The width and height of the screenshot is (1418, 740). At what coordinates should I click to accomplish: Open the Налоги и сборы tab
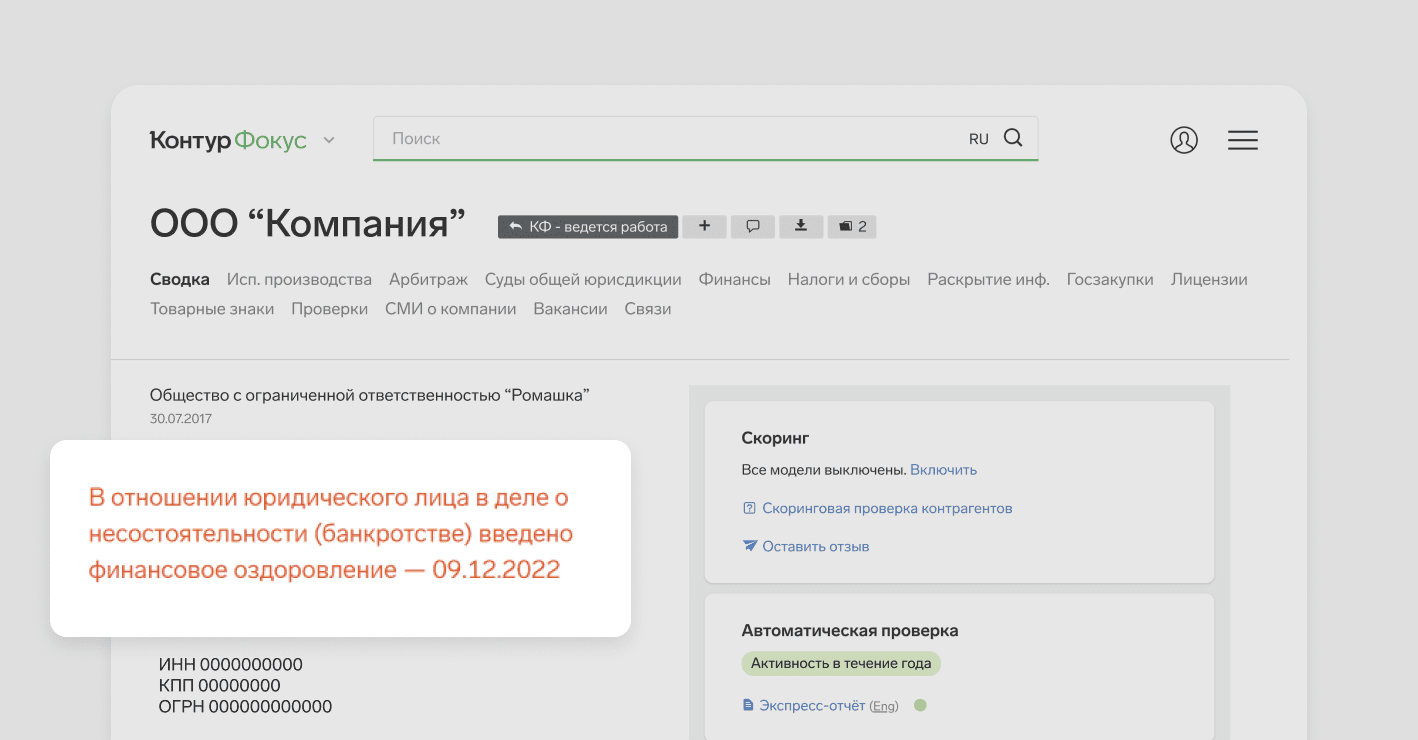pyautogui.click(x=849, y=280)
